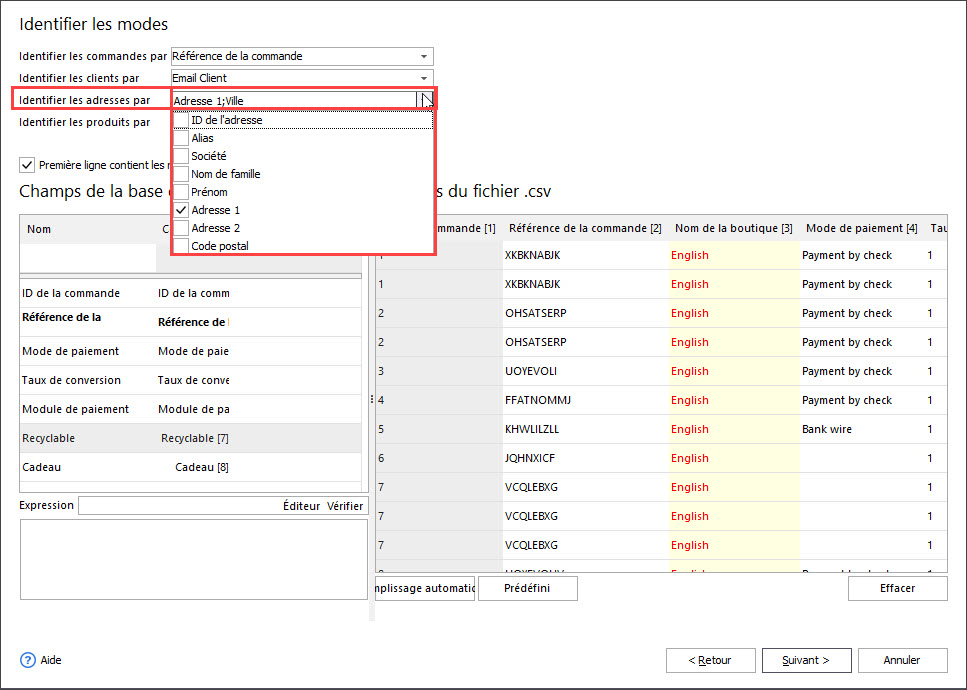This screenshot has width=967, height=690.
Task: Click the 'Recyclable [7]' mapping cell
Action: tap(195, 438)
